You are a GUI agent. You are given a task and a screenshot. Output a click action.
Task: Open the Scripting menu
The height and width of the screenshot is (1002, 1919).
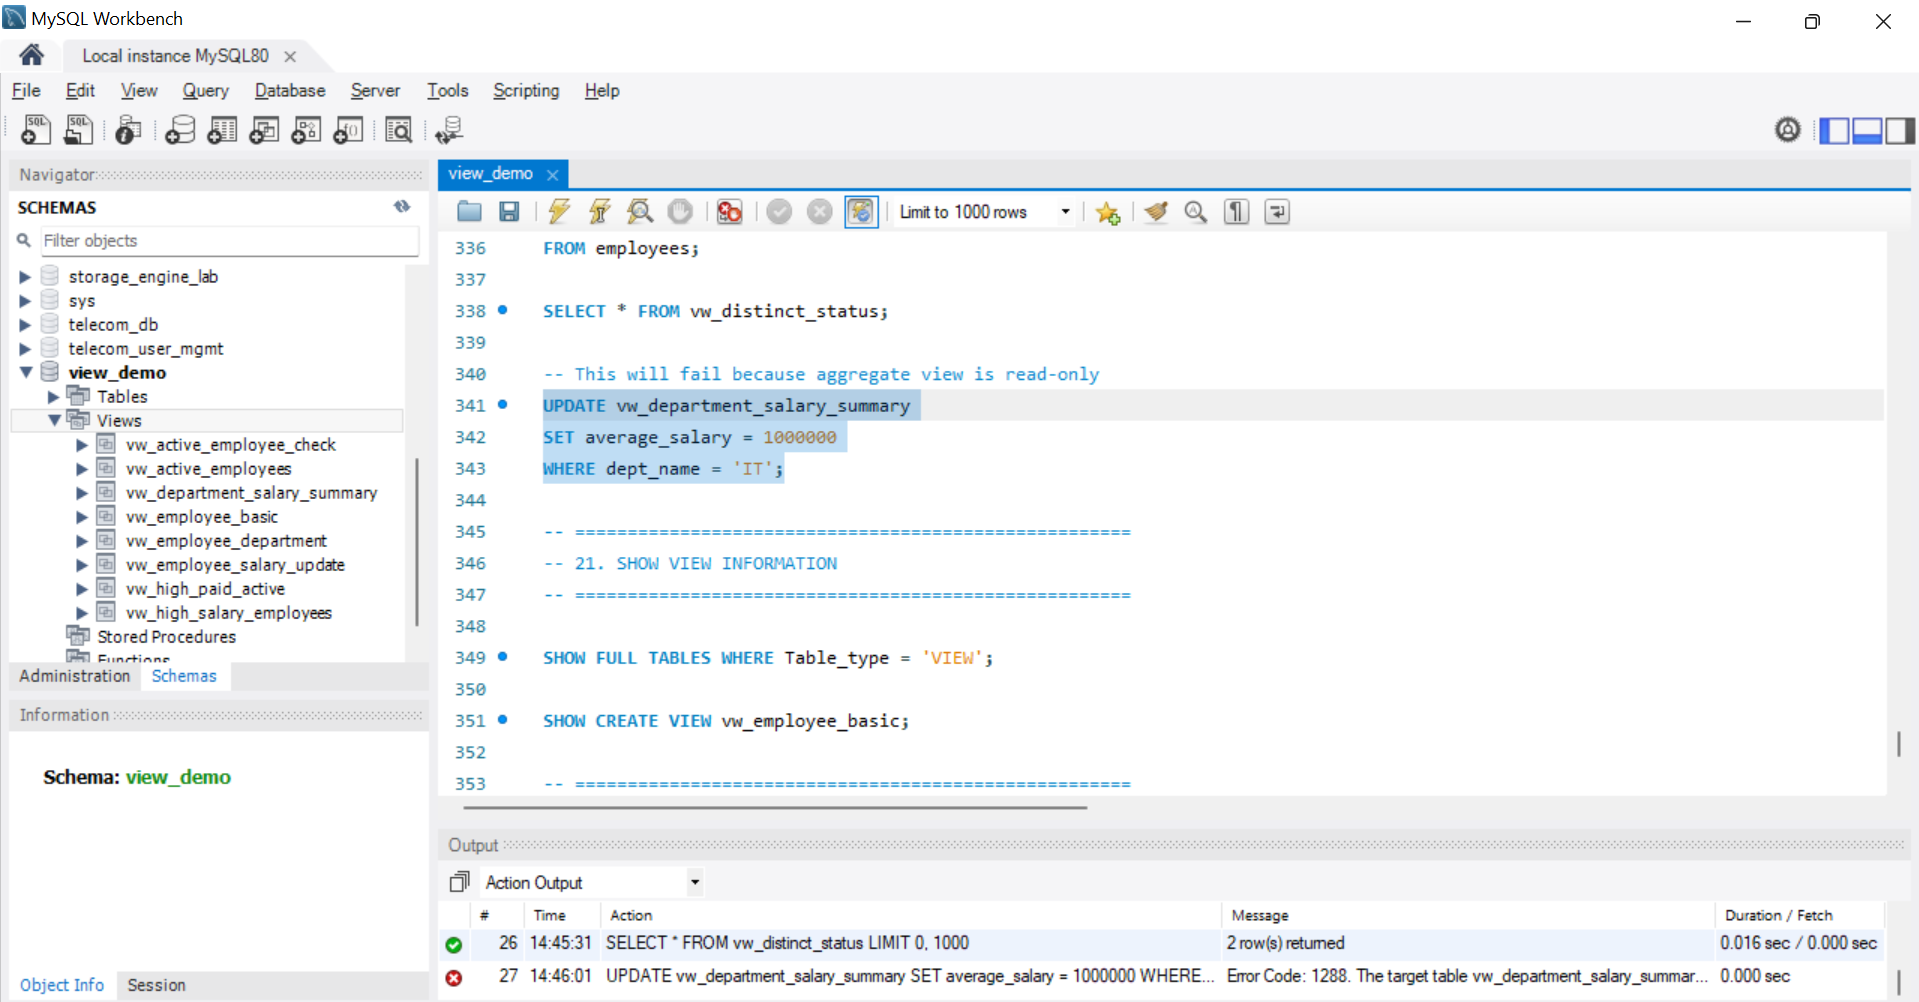point(526,90)
